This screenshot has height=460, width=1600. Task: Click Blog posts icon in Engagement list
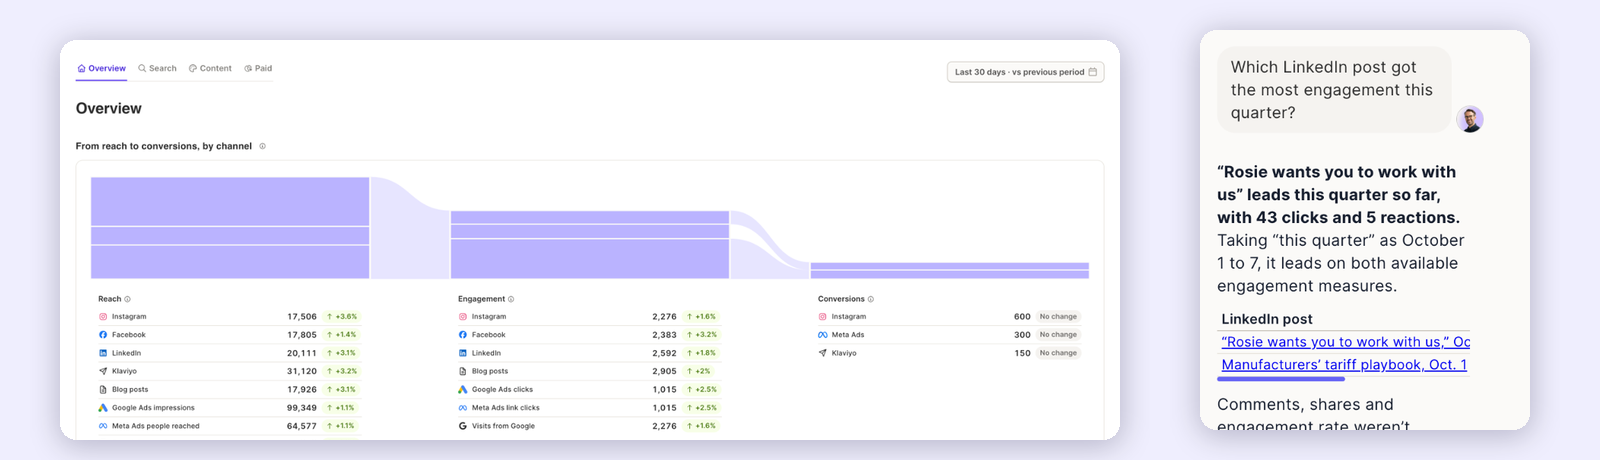[463, 371]
